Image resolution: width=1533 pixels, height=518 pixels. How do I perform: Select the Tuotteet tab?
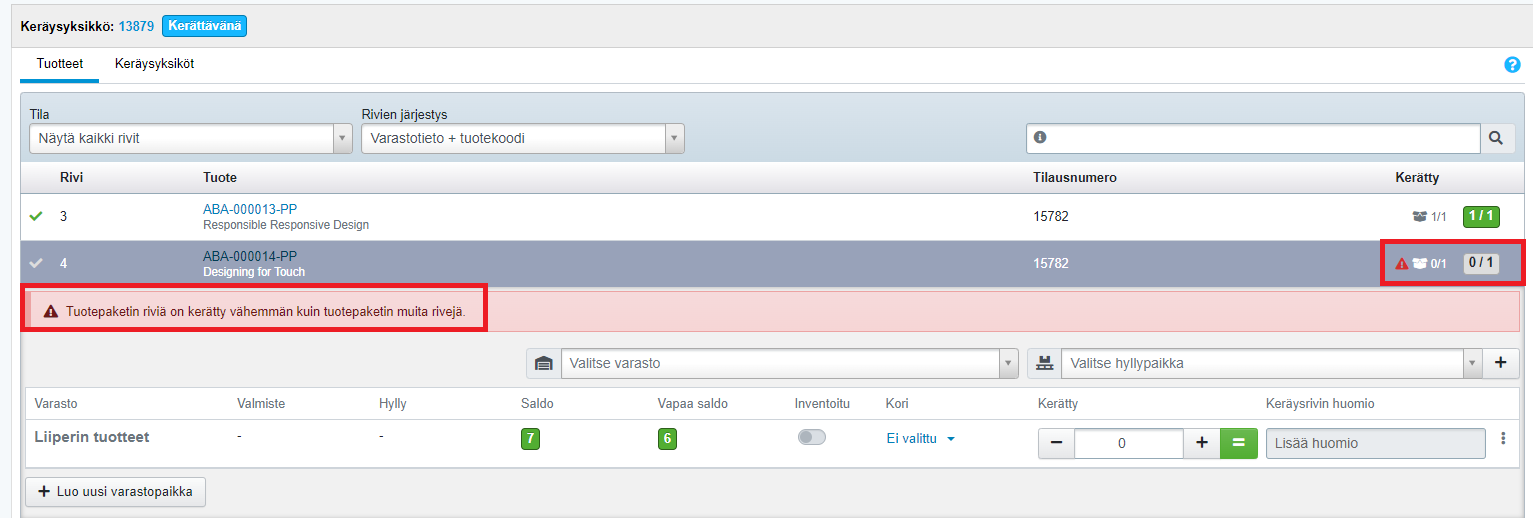60,64
